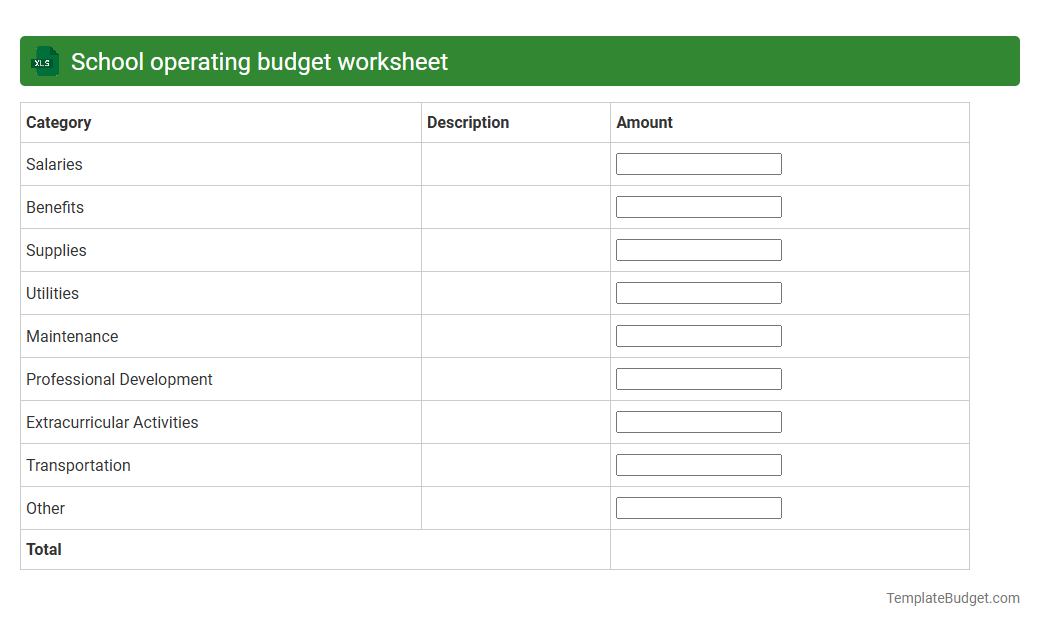The width and height of the screenshot is (1040, 627).
Task: Click the XLS file icon in the header
Action: (43, 61)
